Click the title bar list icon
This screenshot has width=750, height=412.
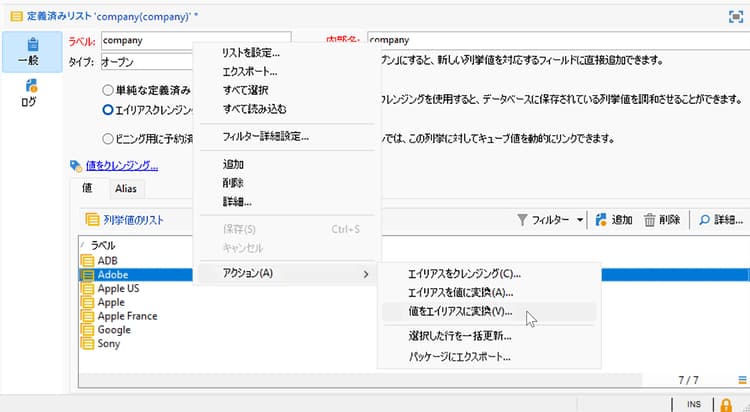[16, 16]
